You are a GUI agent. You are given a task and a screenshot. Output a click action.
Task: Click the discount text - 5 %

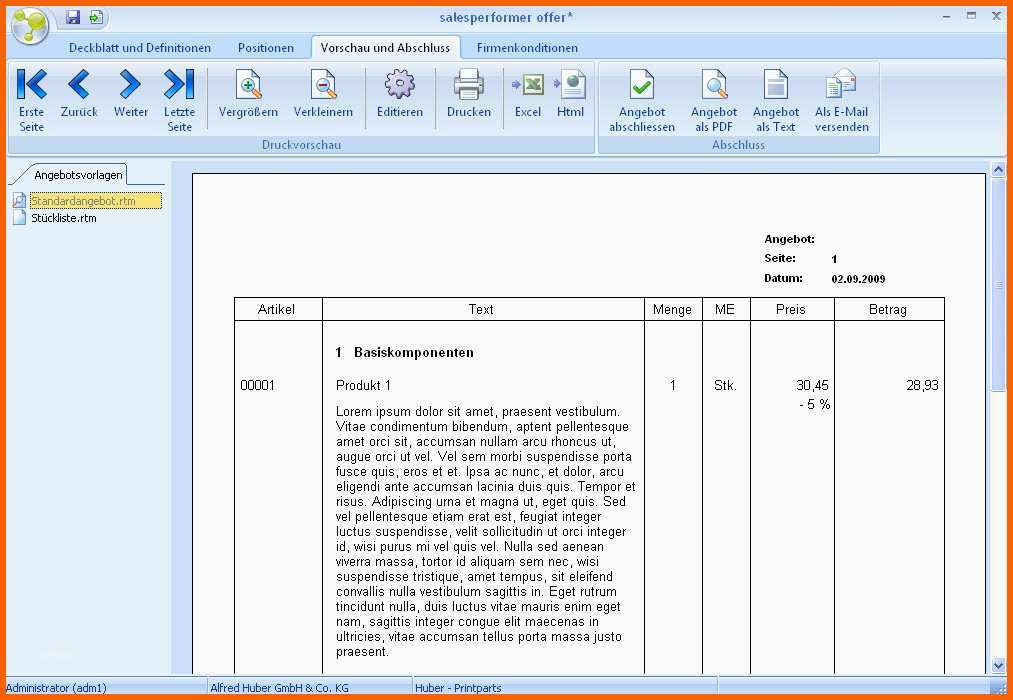point(815,405)
